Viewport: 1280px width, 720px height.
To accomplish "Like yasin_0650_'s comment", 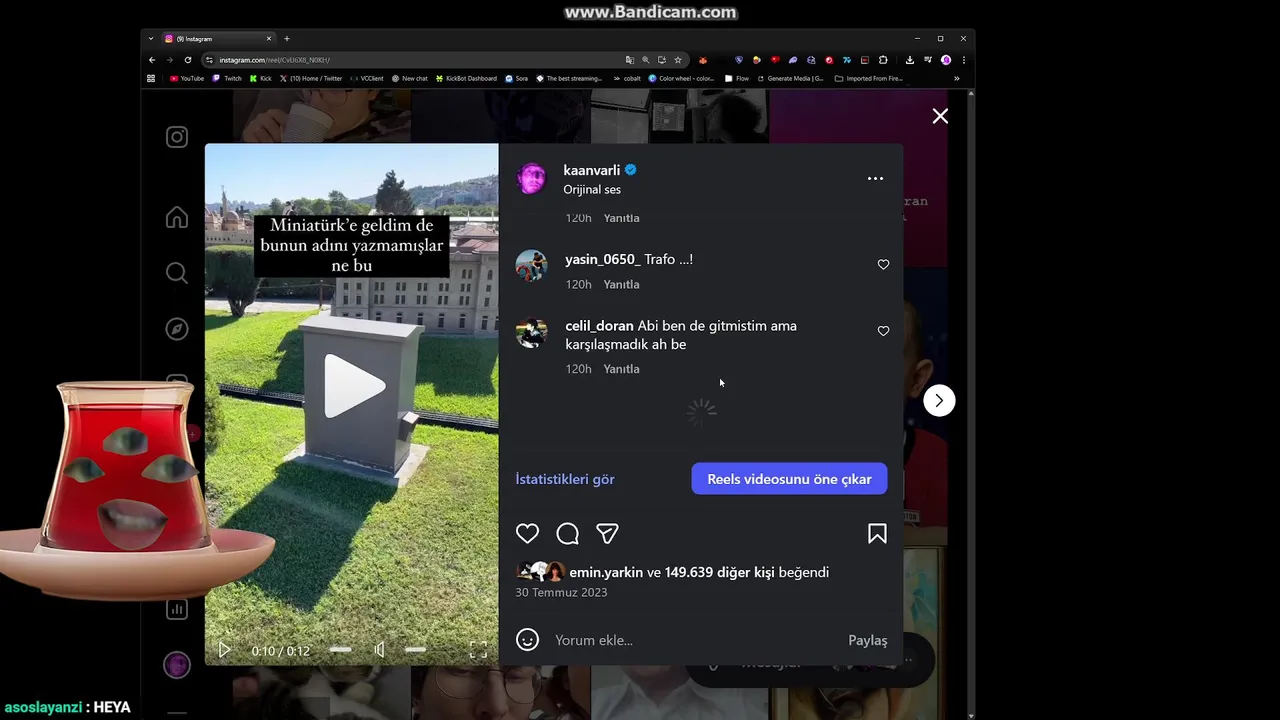I will click(883, 264).
